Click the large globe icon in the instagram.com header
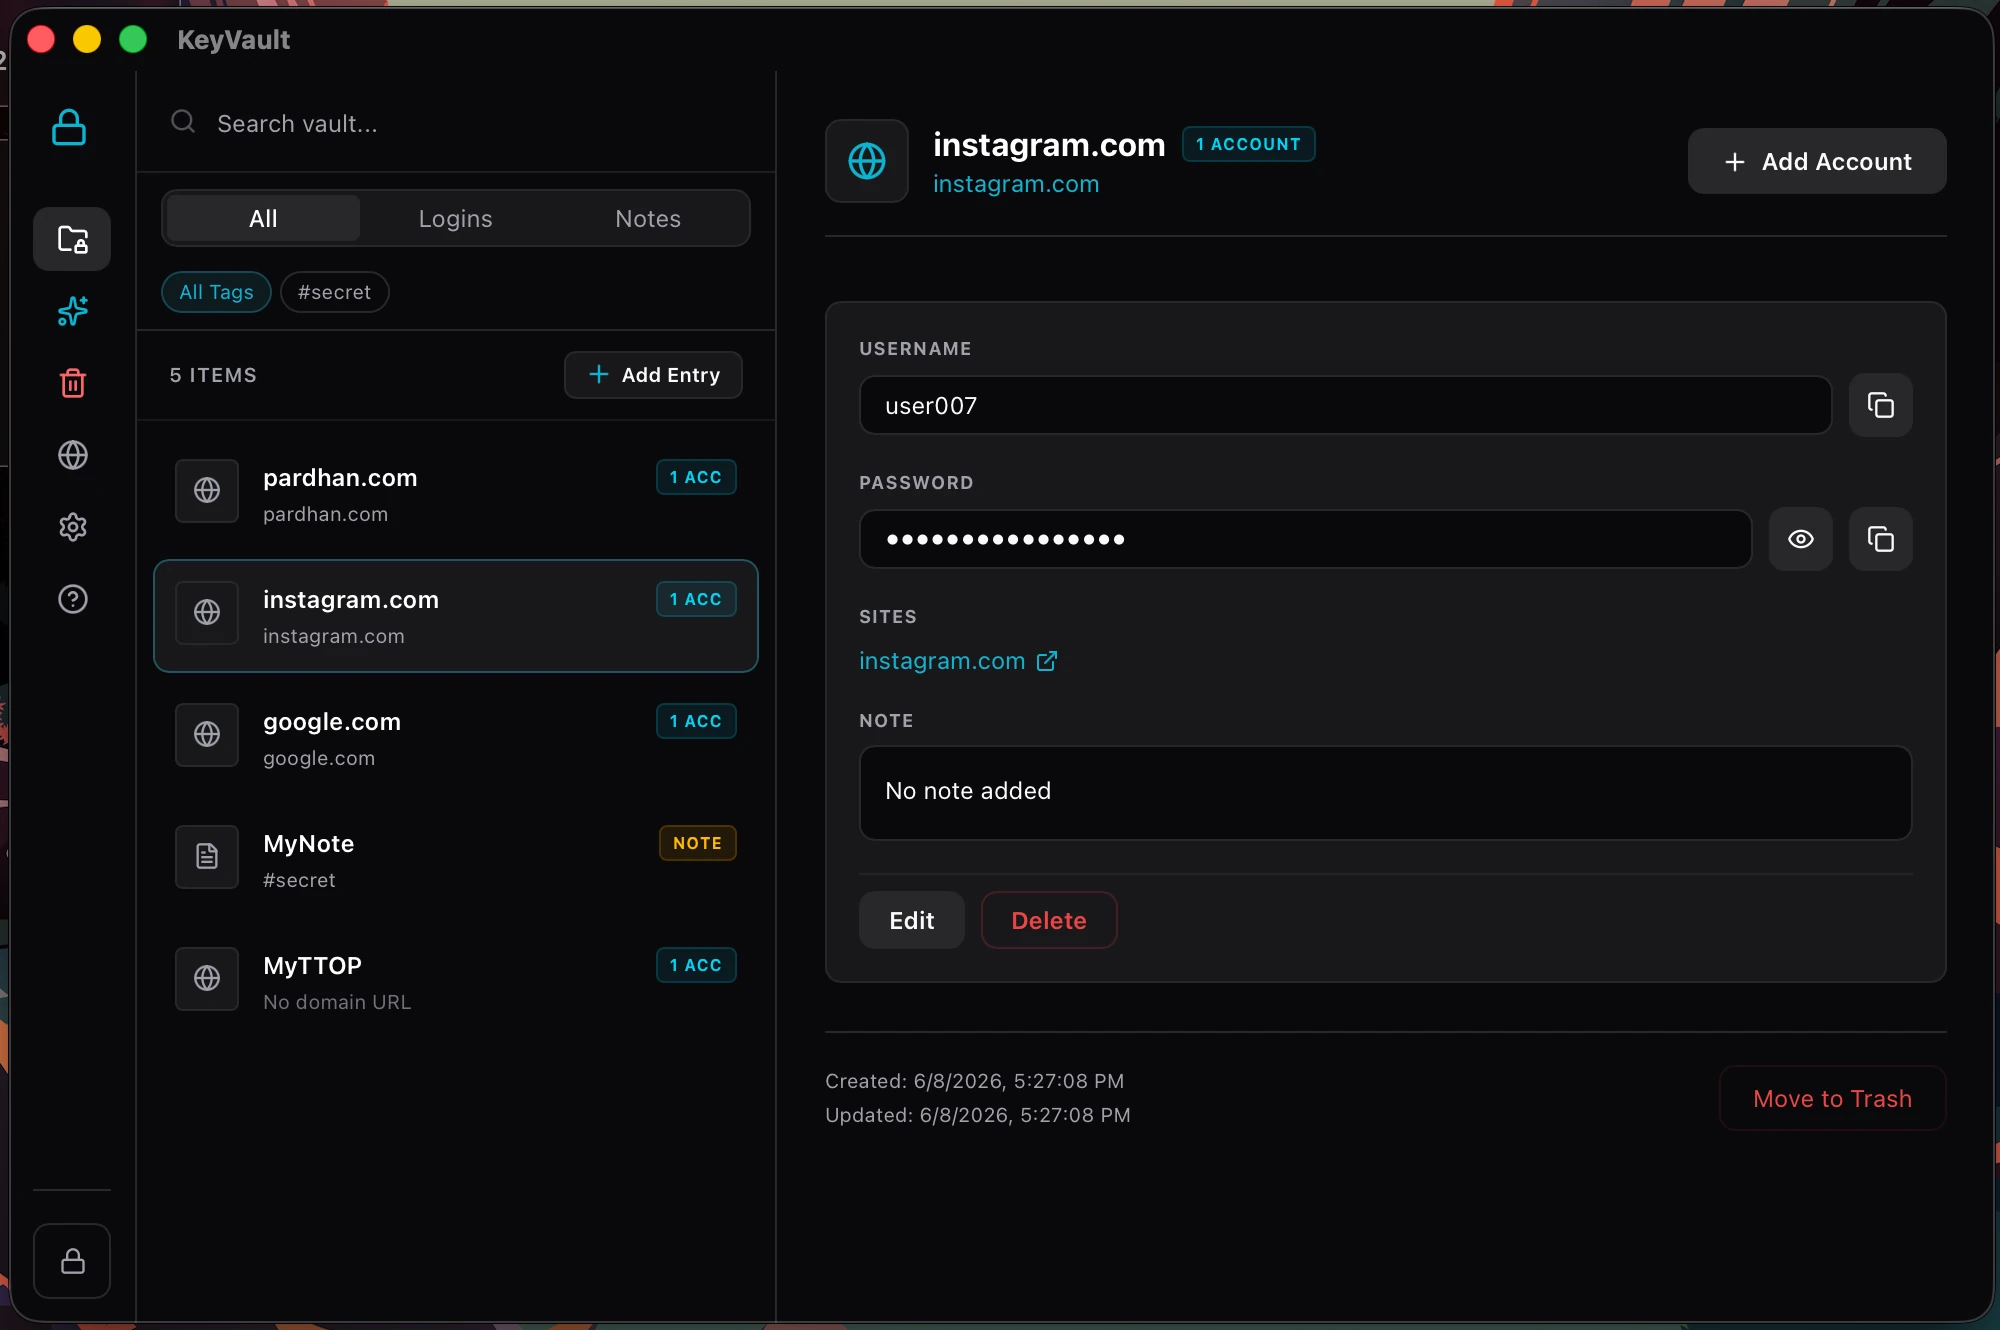Screen dimensions: 2000x1330 pos(866,161)
